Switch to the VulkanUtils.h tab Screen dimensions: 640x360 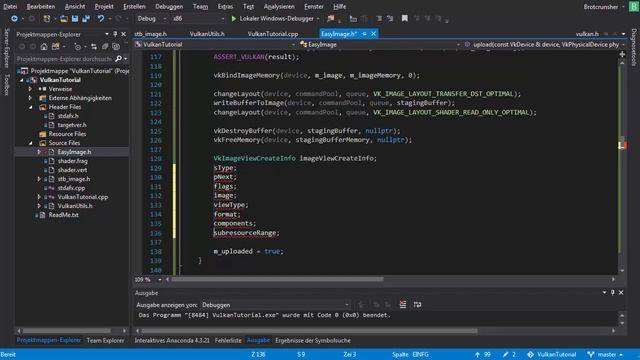coord(207,34)
